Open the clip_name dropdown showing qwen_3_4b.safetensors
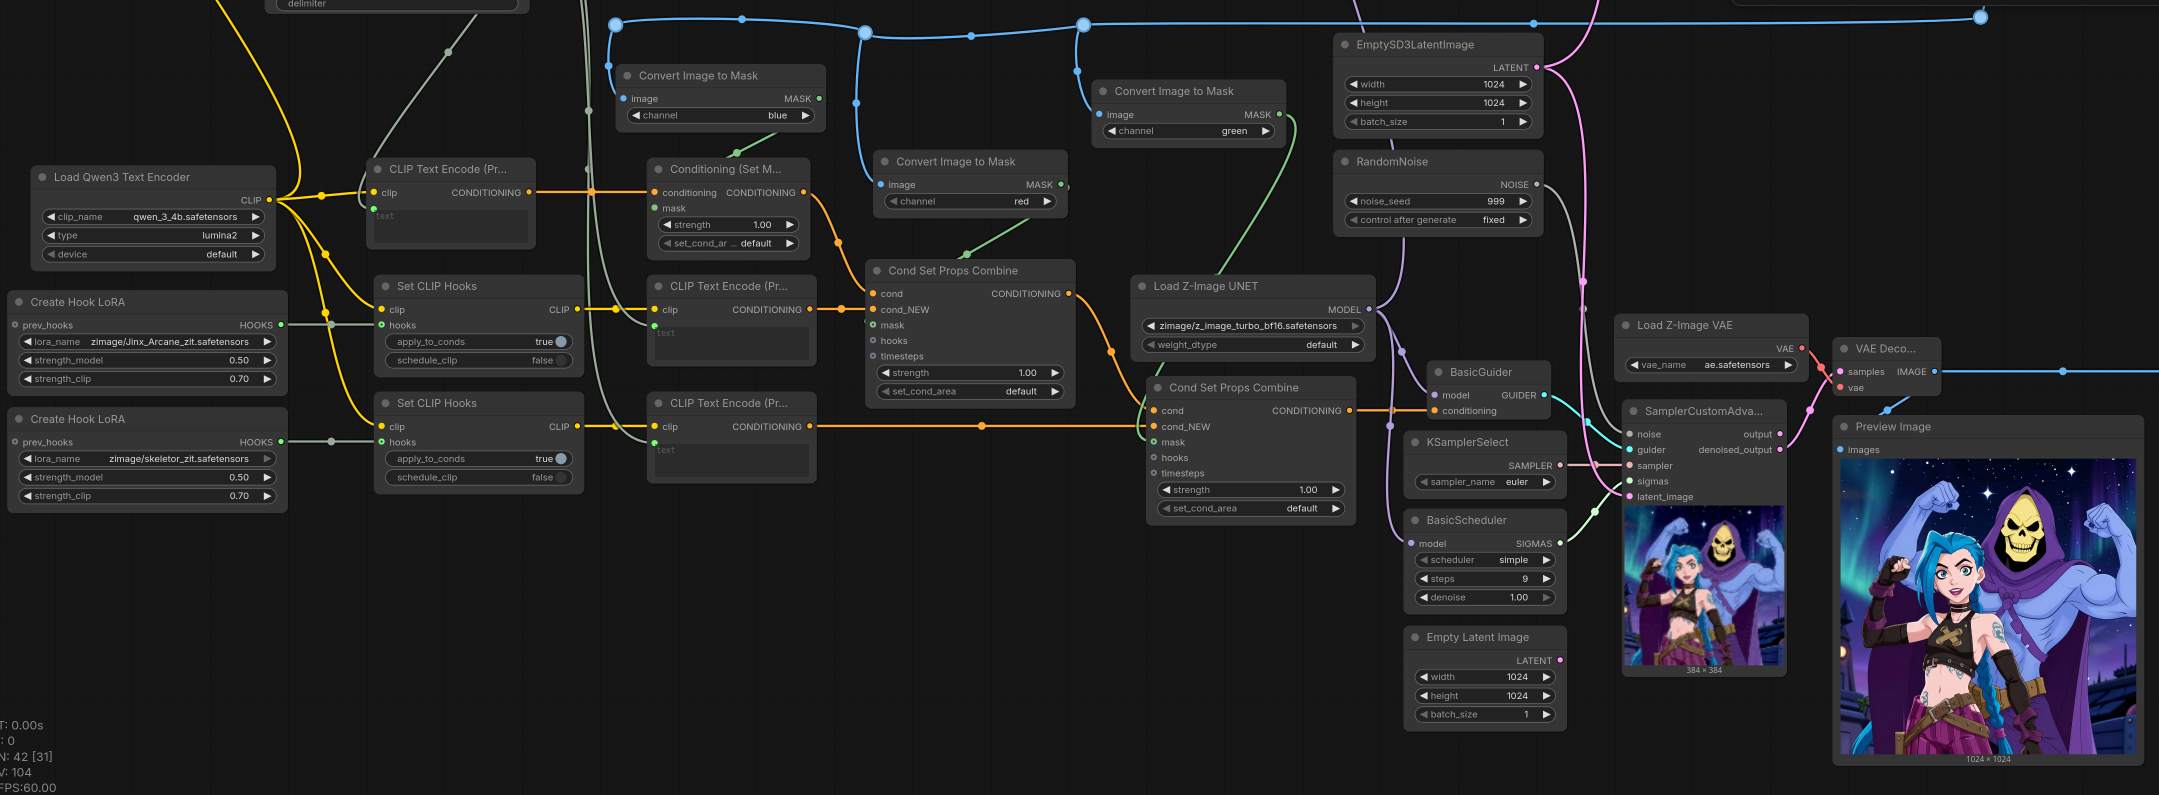This screenshot has height=795, width=2159. tap(153, 217)
